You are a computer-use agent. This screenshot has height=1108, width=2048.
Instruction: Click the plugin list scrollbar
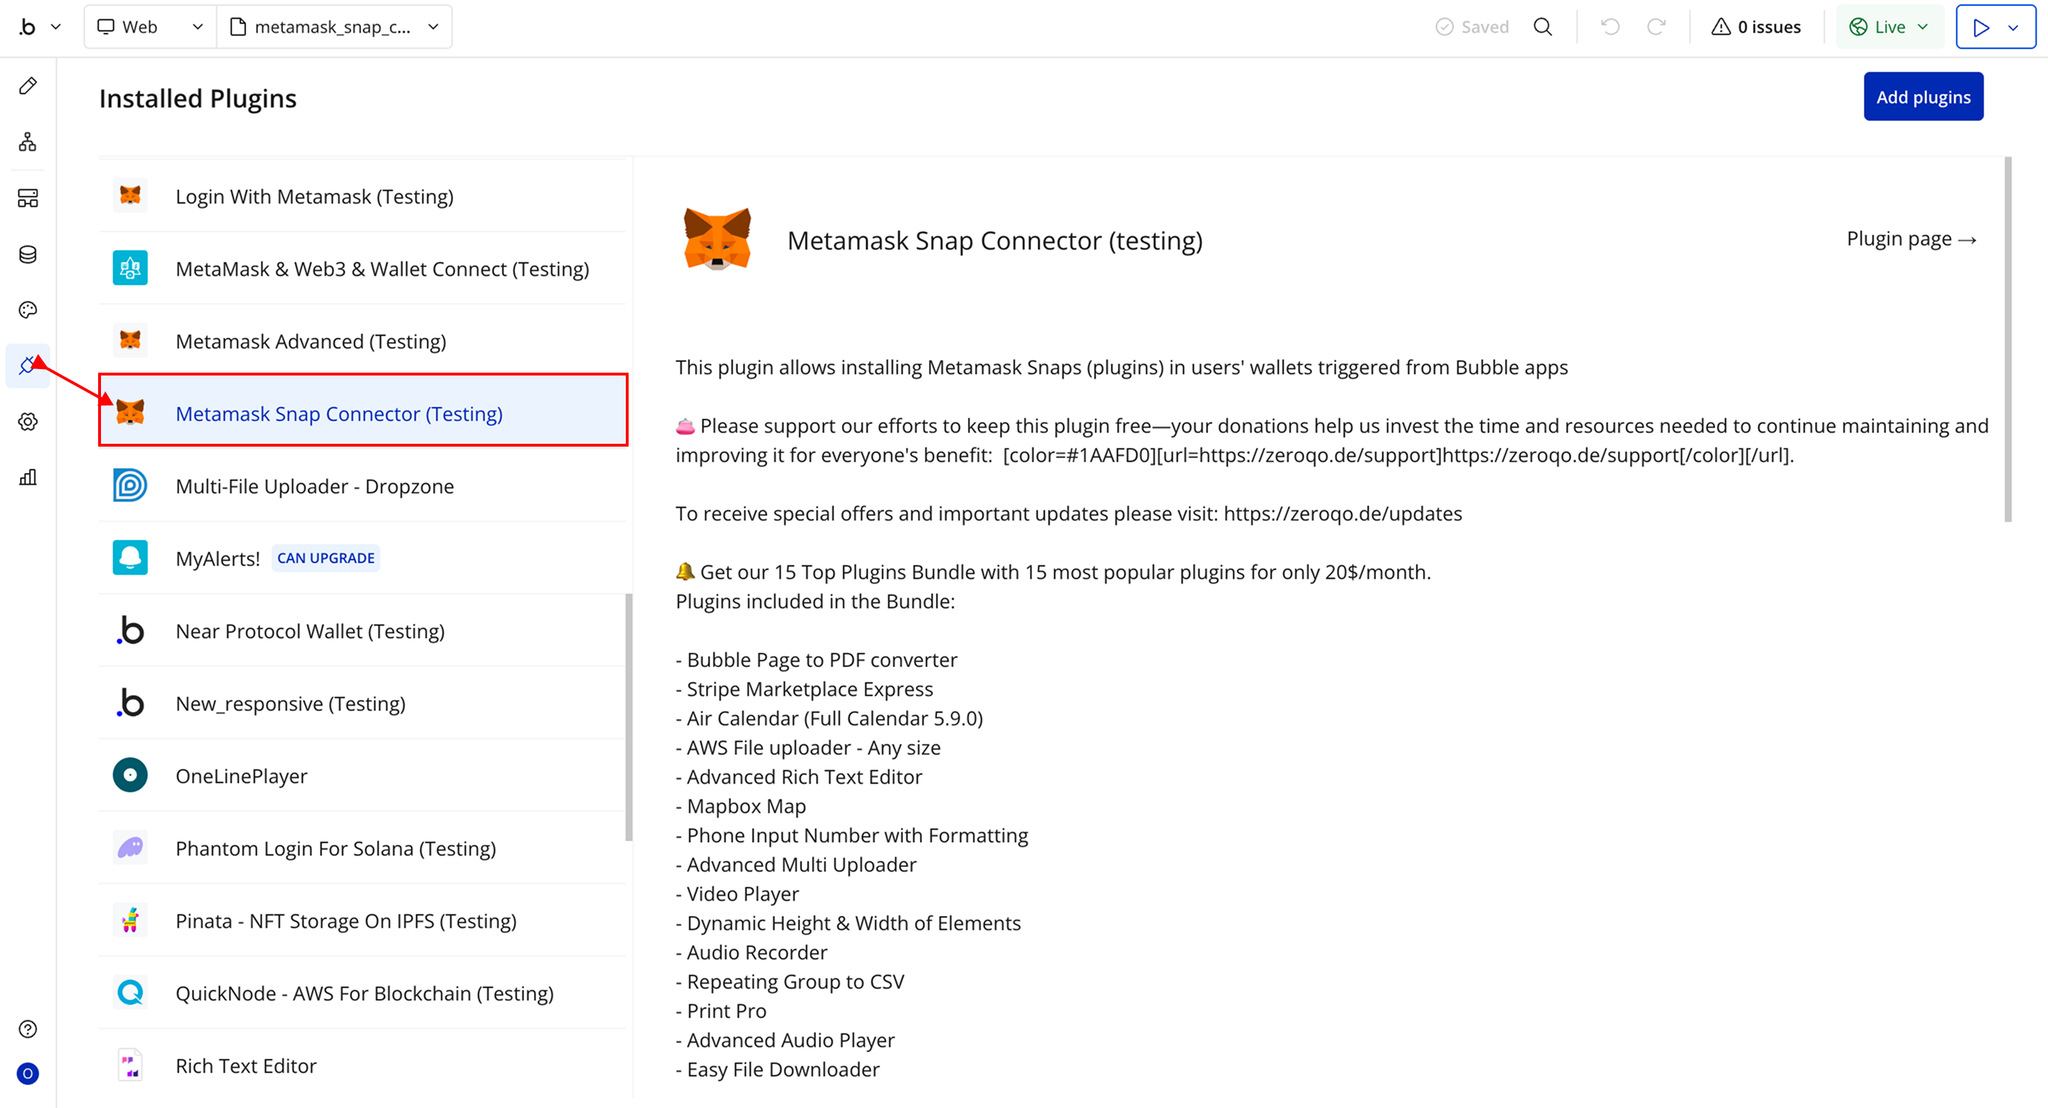(x=629, y=716)
